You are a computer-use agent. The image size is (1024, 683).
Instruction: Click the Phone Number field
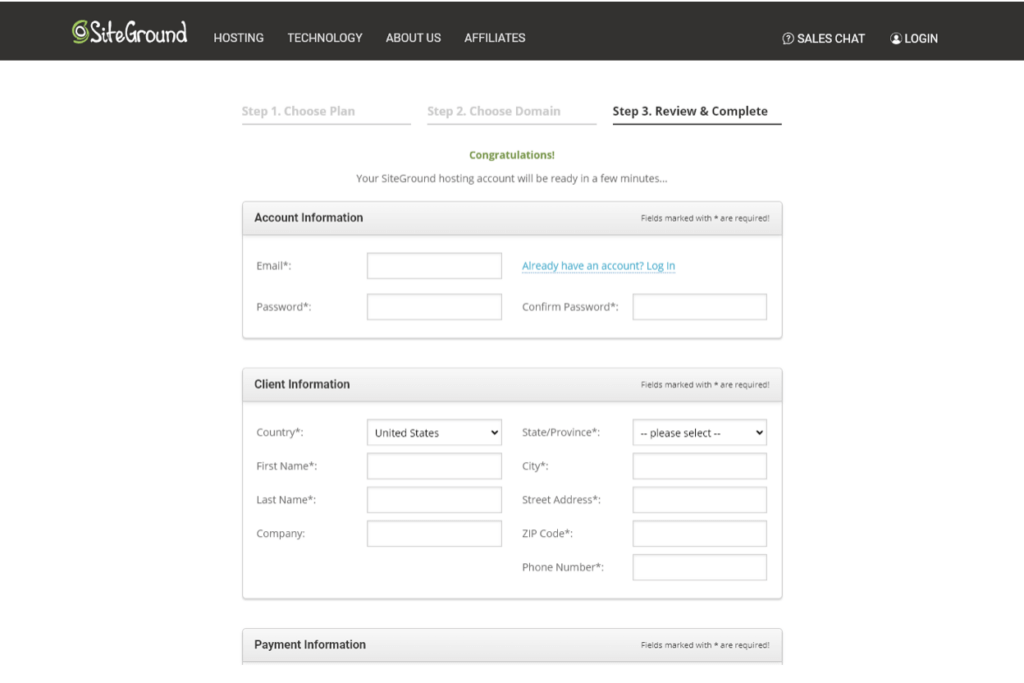[698, 567]
